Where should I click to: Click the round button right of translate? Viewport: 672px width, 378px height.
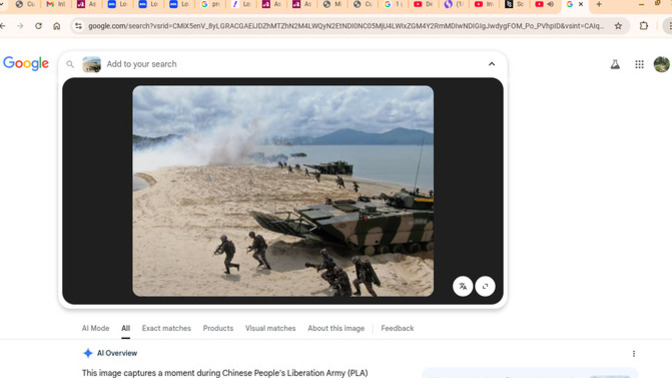485,286
